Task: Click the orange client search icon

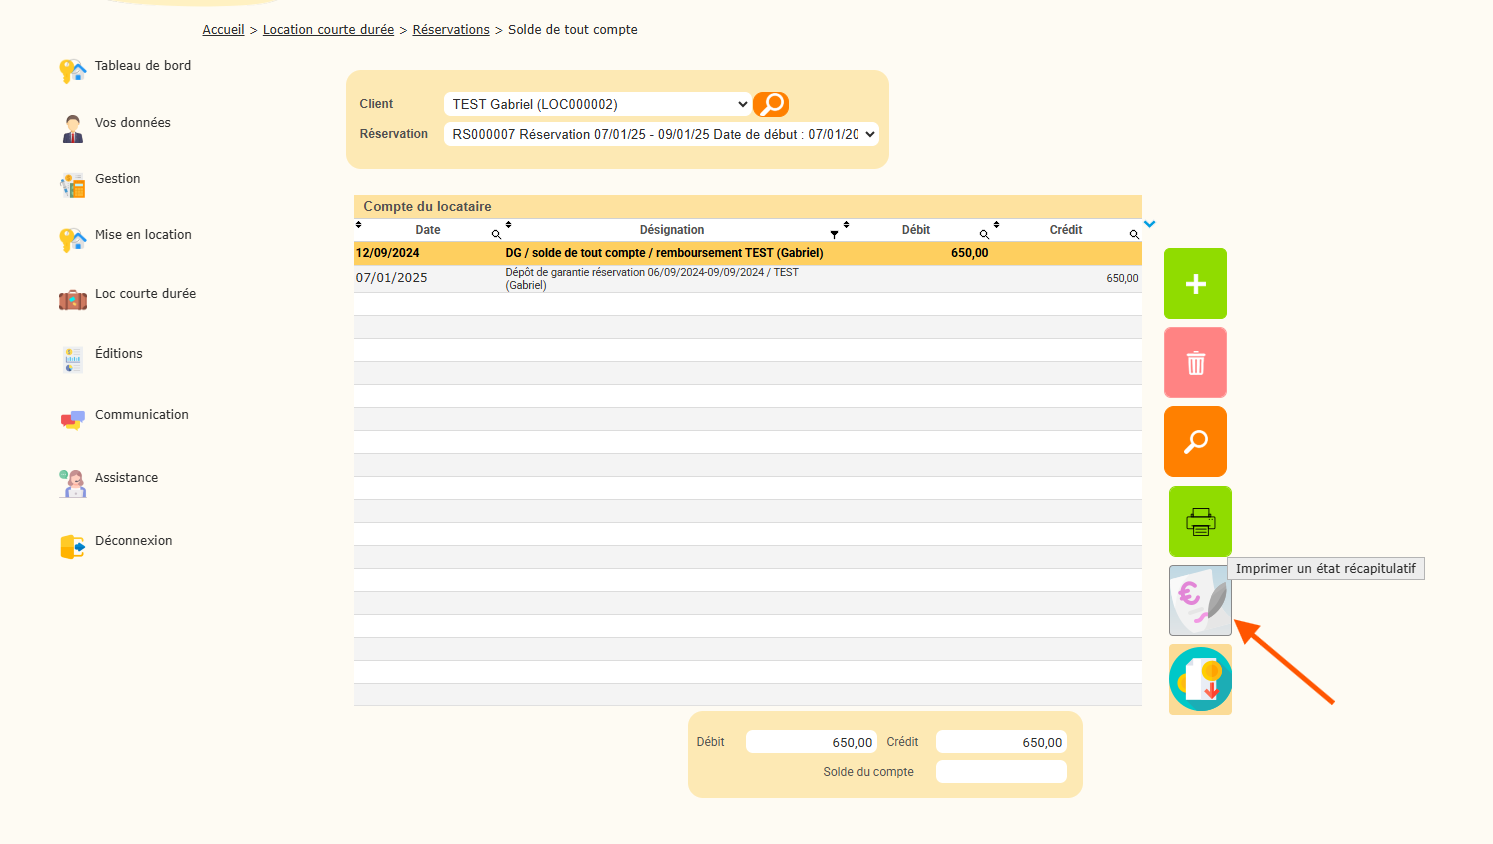Action: click(771, 104)
